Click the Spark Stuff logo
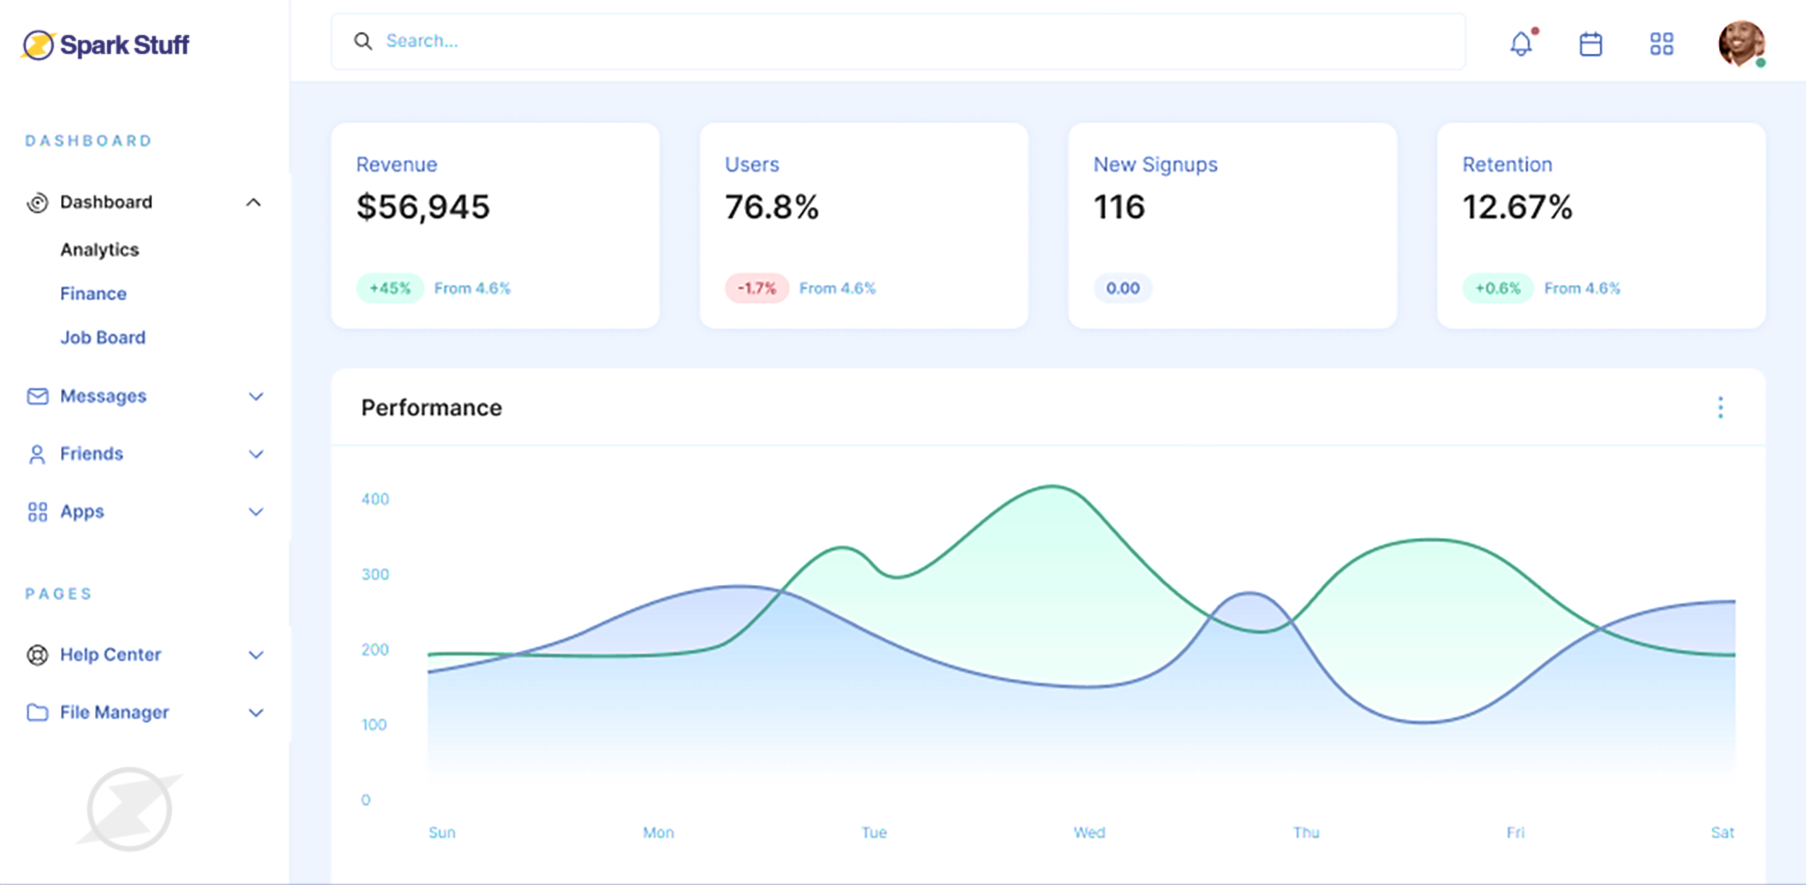Screen dimensions: 1806x885 tap(106, 45)
